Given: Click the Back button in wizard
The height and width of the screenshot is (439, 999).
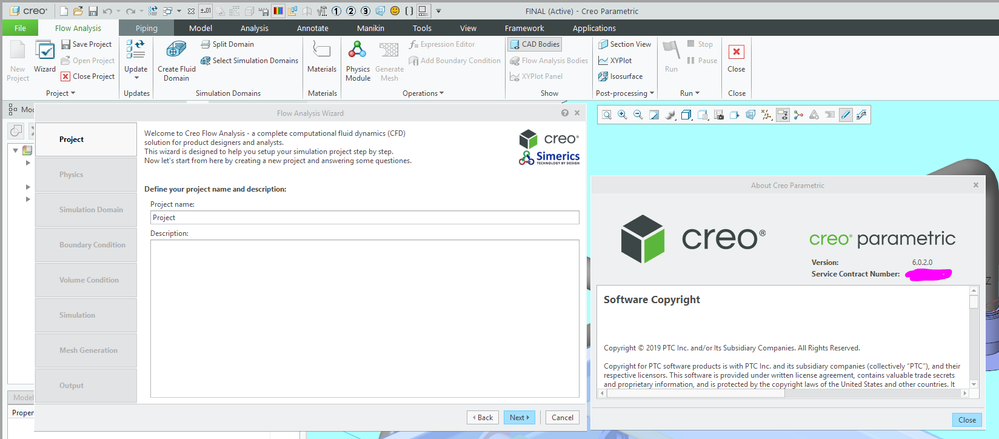Looking at the screenshot, I should [482, 417].
